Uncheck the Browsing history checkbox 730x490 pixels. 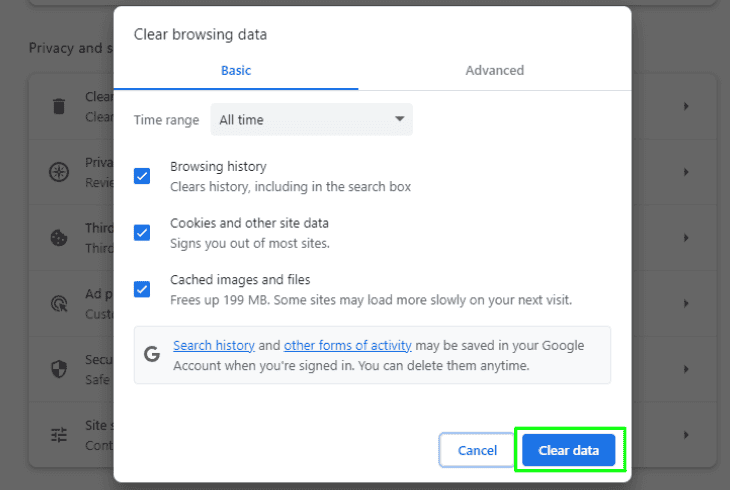point(142,176)
